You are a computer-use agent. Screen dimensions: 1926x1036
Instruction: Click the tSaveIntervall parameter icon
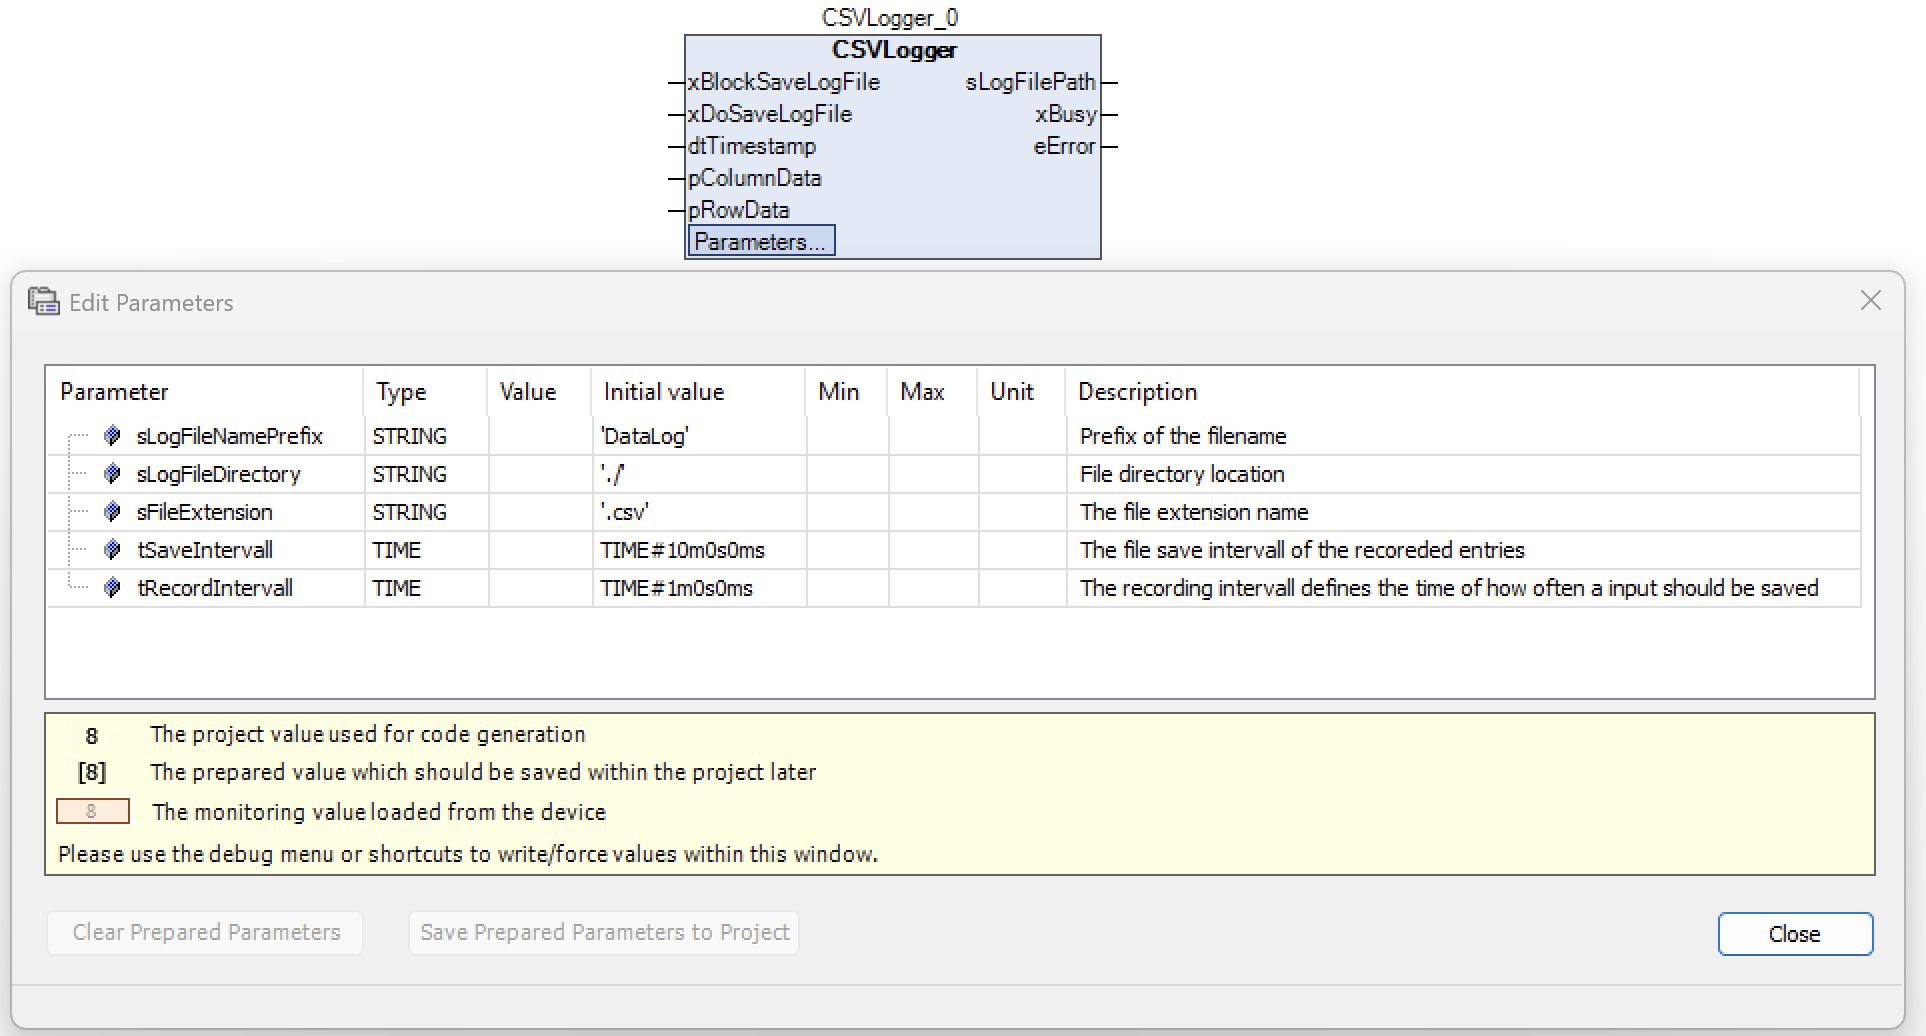pos(112,550)
